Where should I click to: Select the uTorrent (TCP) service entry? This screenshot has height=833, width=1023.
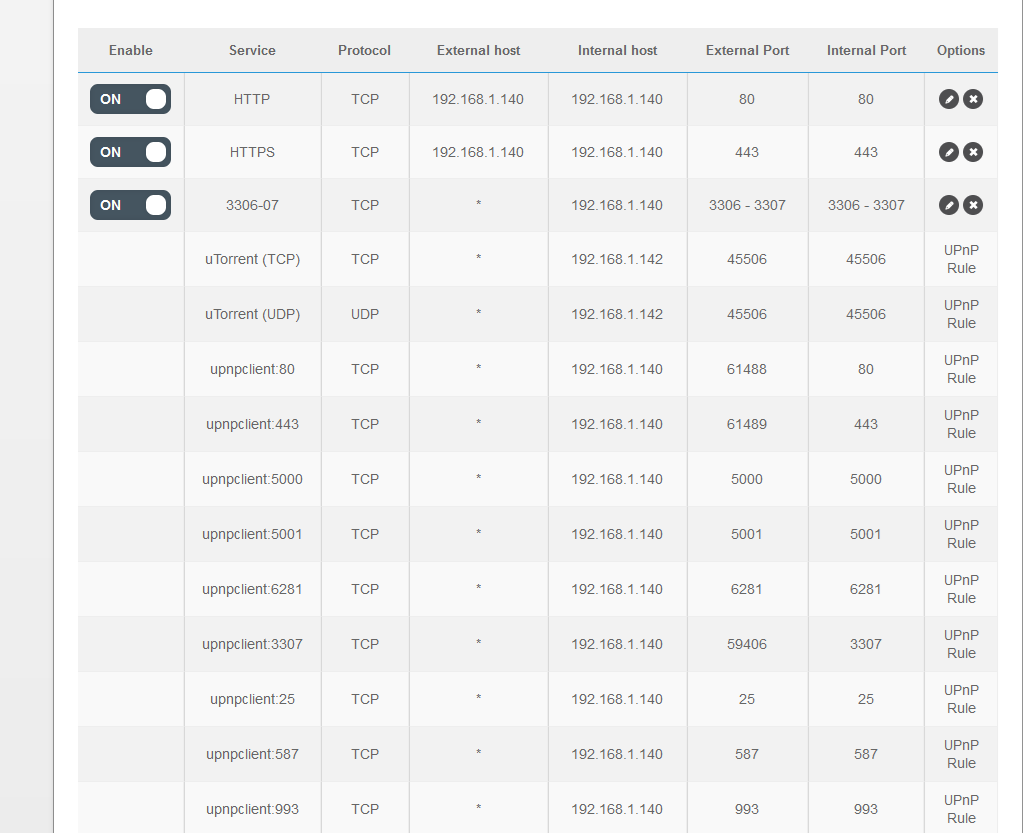pos(252,259)
